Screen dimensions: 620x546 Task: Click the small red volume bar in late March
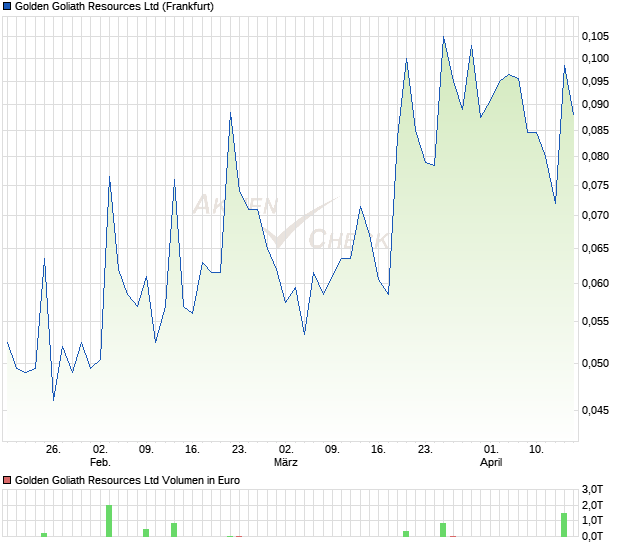pos(452,535)
